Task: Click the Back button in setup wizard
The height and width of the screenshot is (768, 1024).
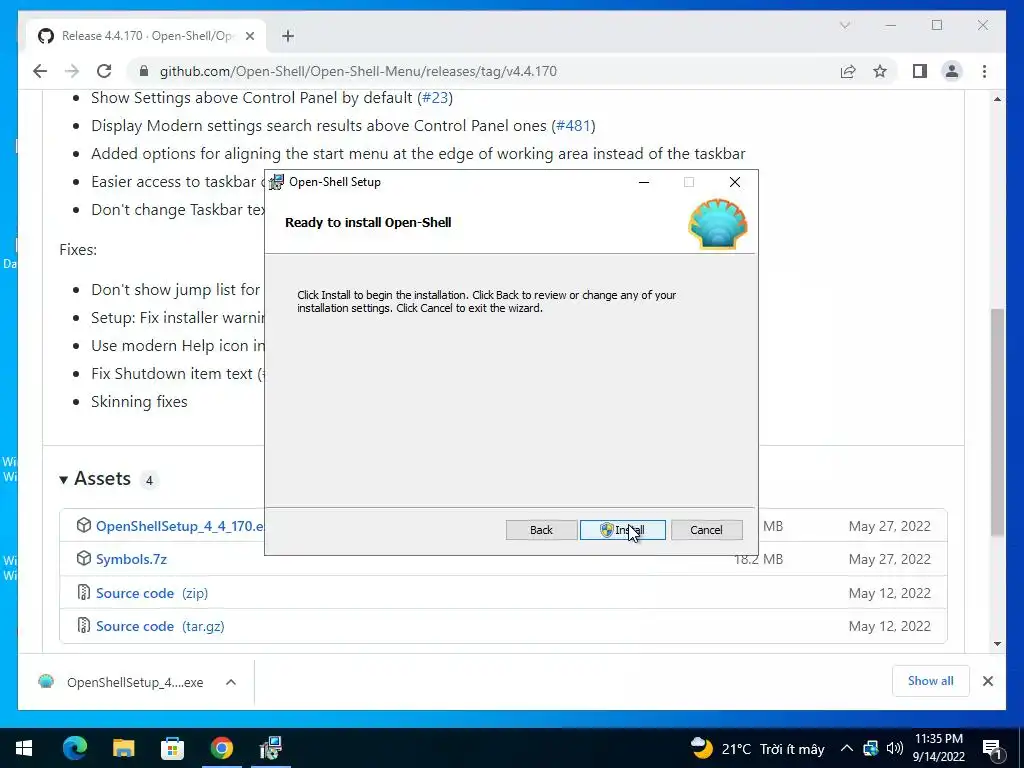Action: pos(541,530)
